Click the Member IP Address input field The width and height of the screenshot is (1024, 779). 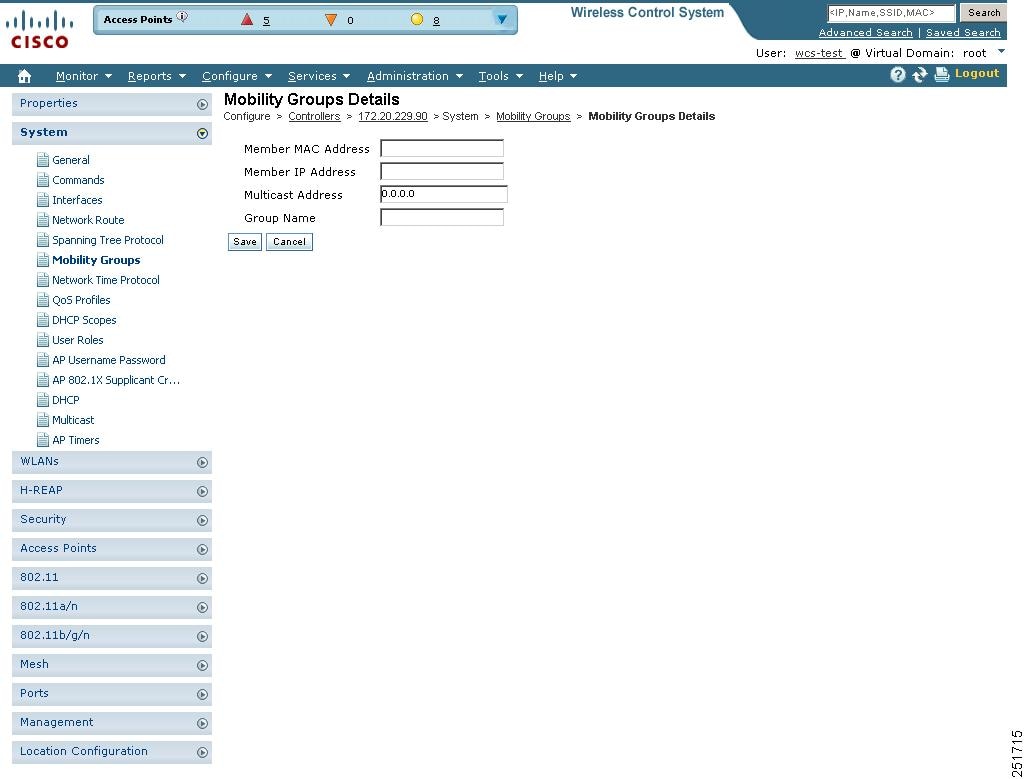point(441,171)
